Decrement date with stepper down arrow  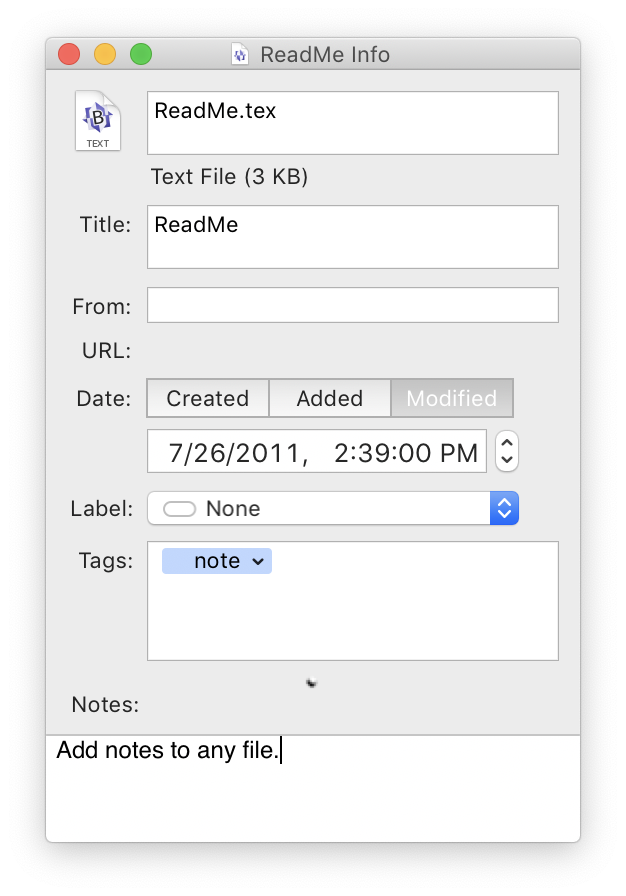click(x=507, y=460)
